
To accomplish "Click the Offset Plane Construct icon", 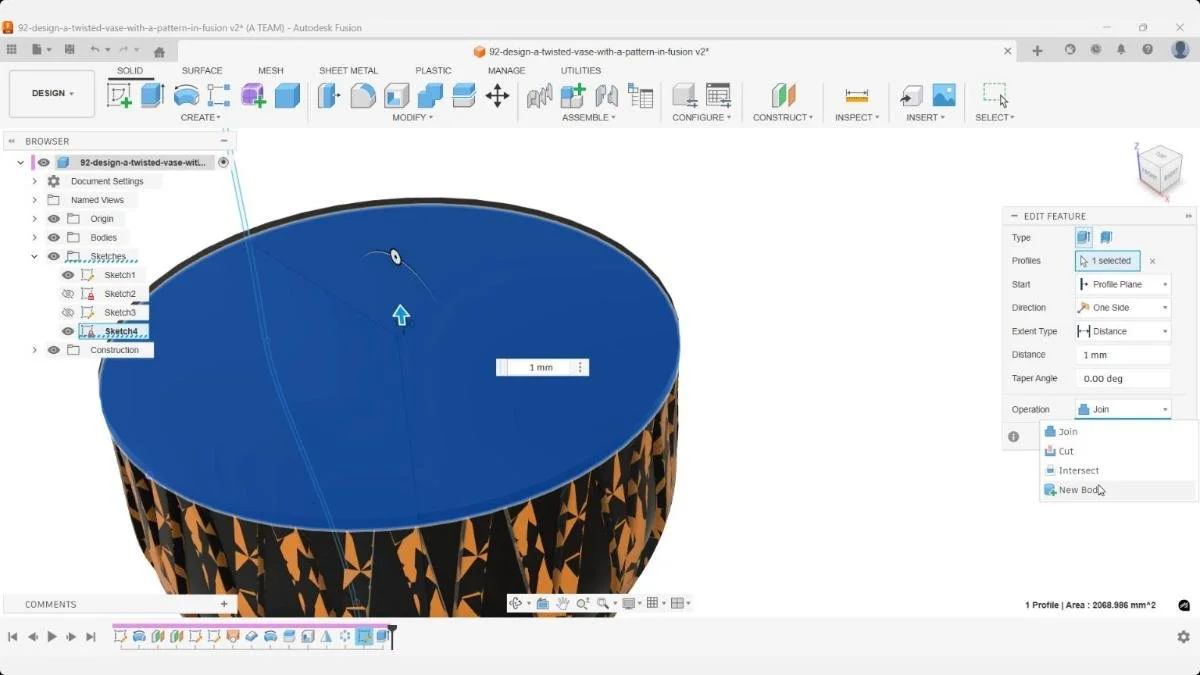I will 783,95.
